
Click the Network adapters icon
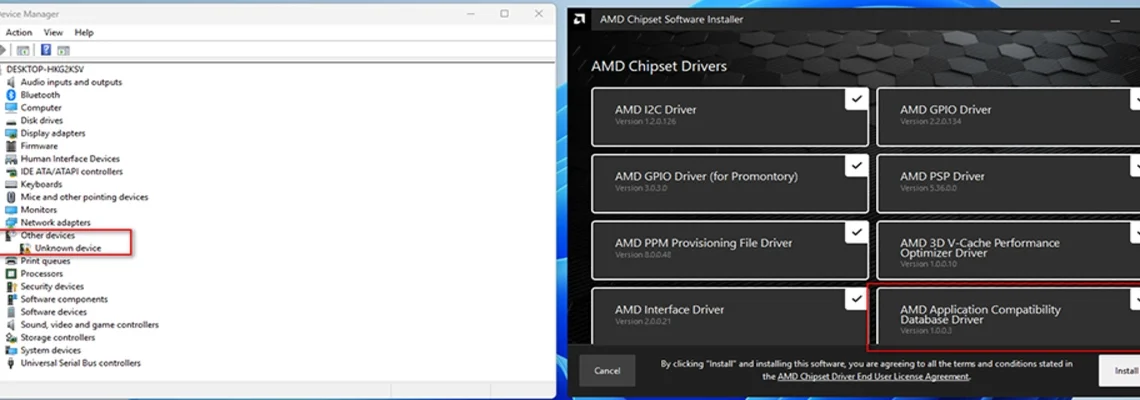point(11,223)
